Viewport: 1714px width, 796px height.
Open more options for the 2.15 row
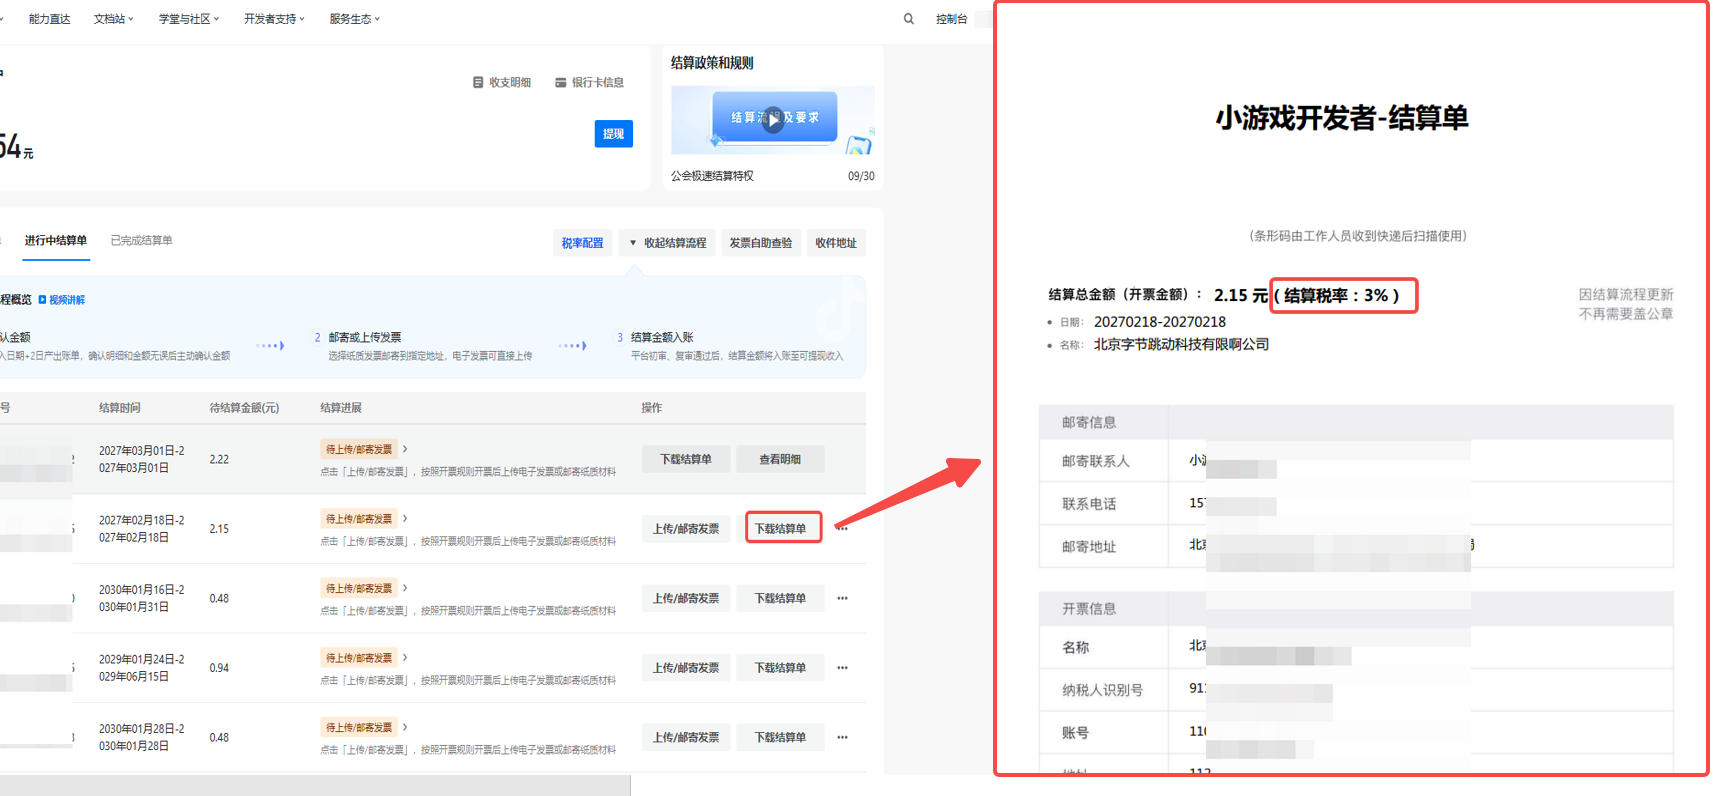[843, 529]
